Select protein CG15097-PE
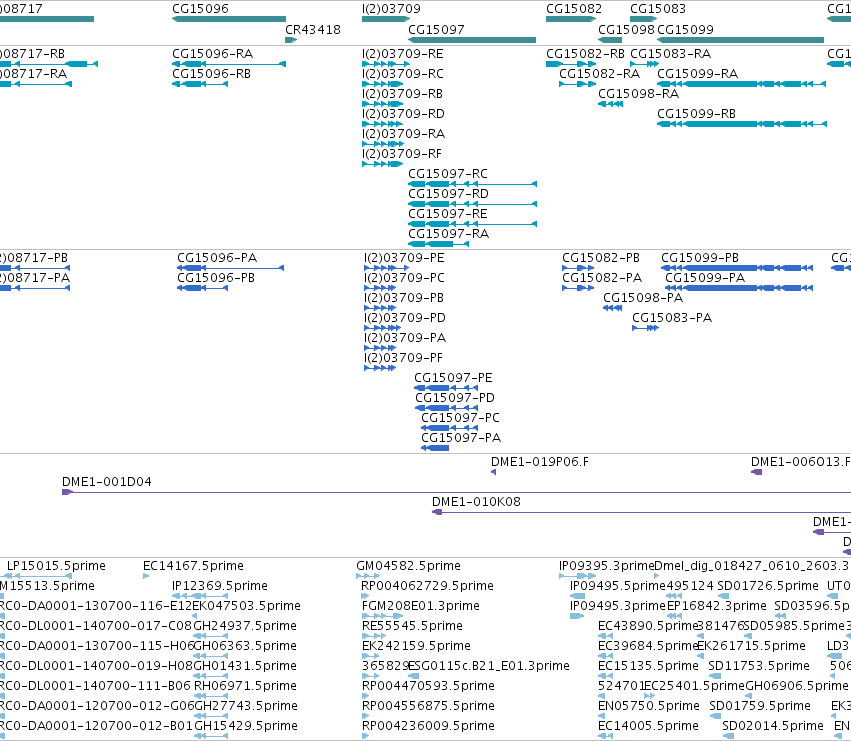The image size is (851, 741). pyautogui.click(x=453, y=378)
